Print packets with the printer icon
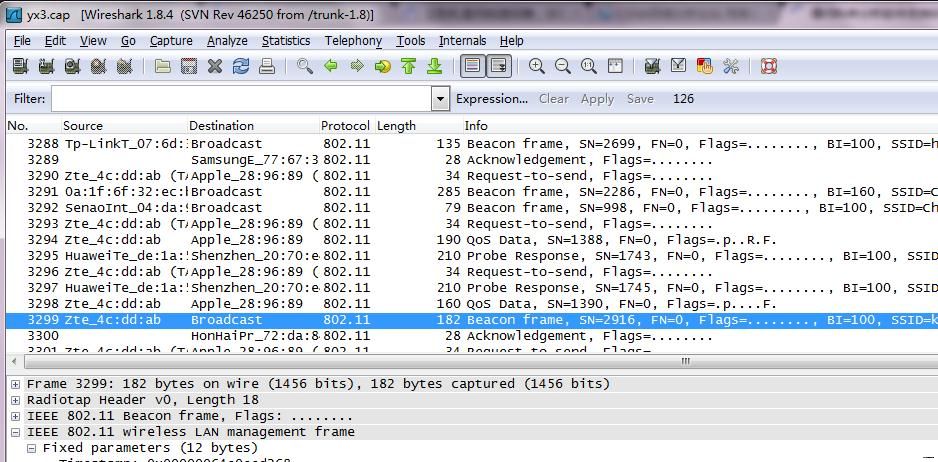This screenshot has height=462, width=938. (x=267, y=66)
